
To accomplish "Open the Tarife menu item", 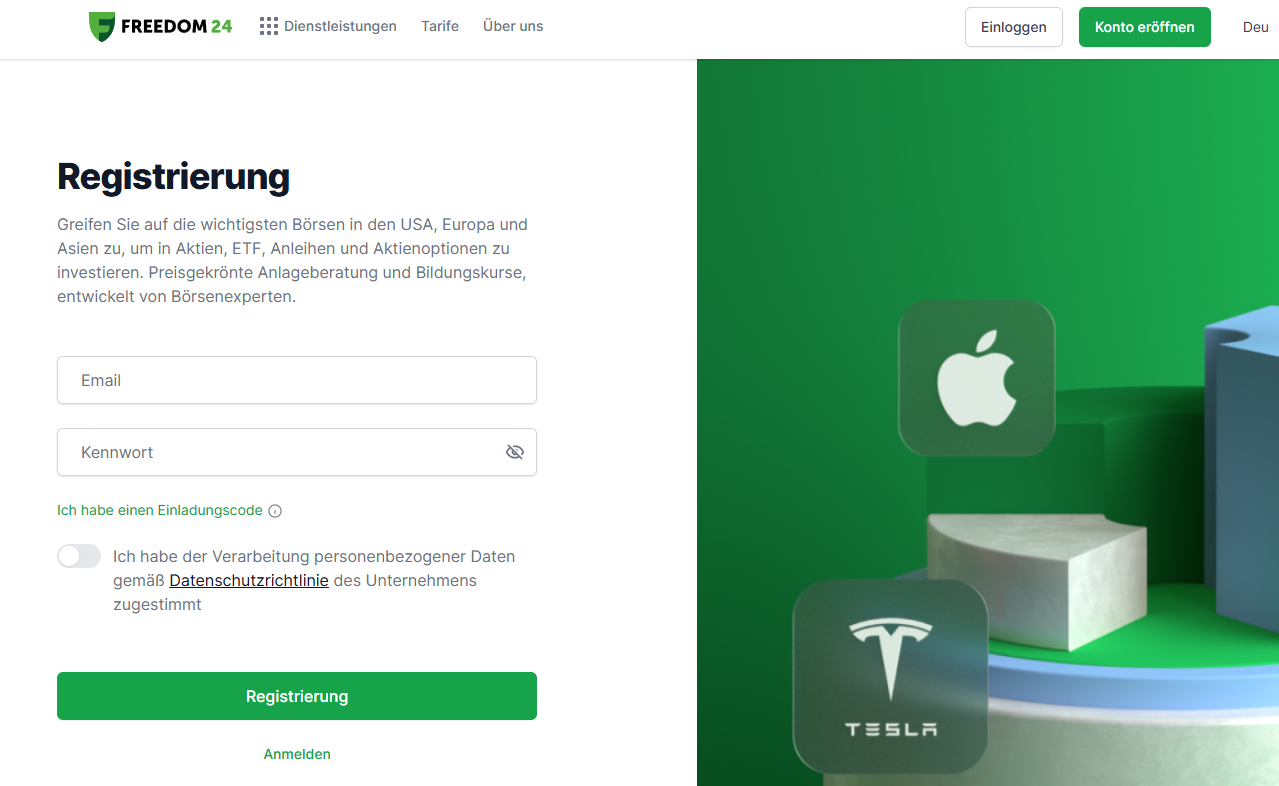I will (x=440, y=26).
